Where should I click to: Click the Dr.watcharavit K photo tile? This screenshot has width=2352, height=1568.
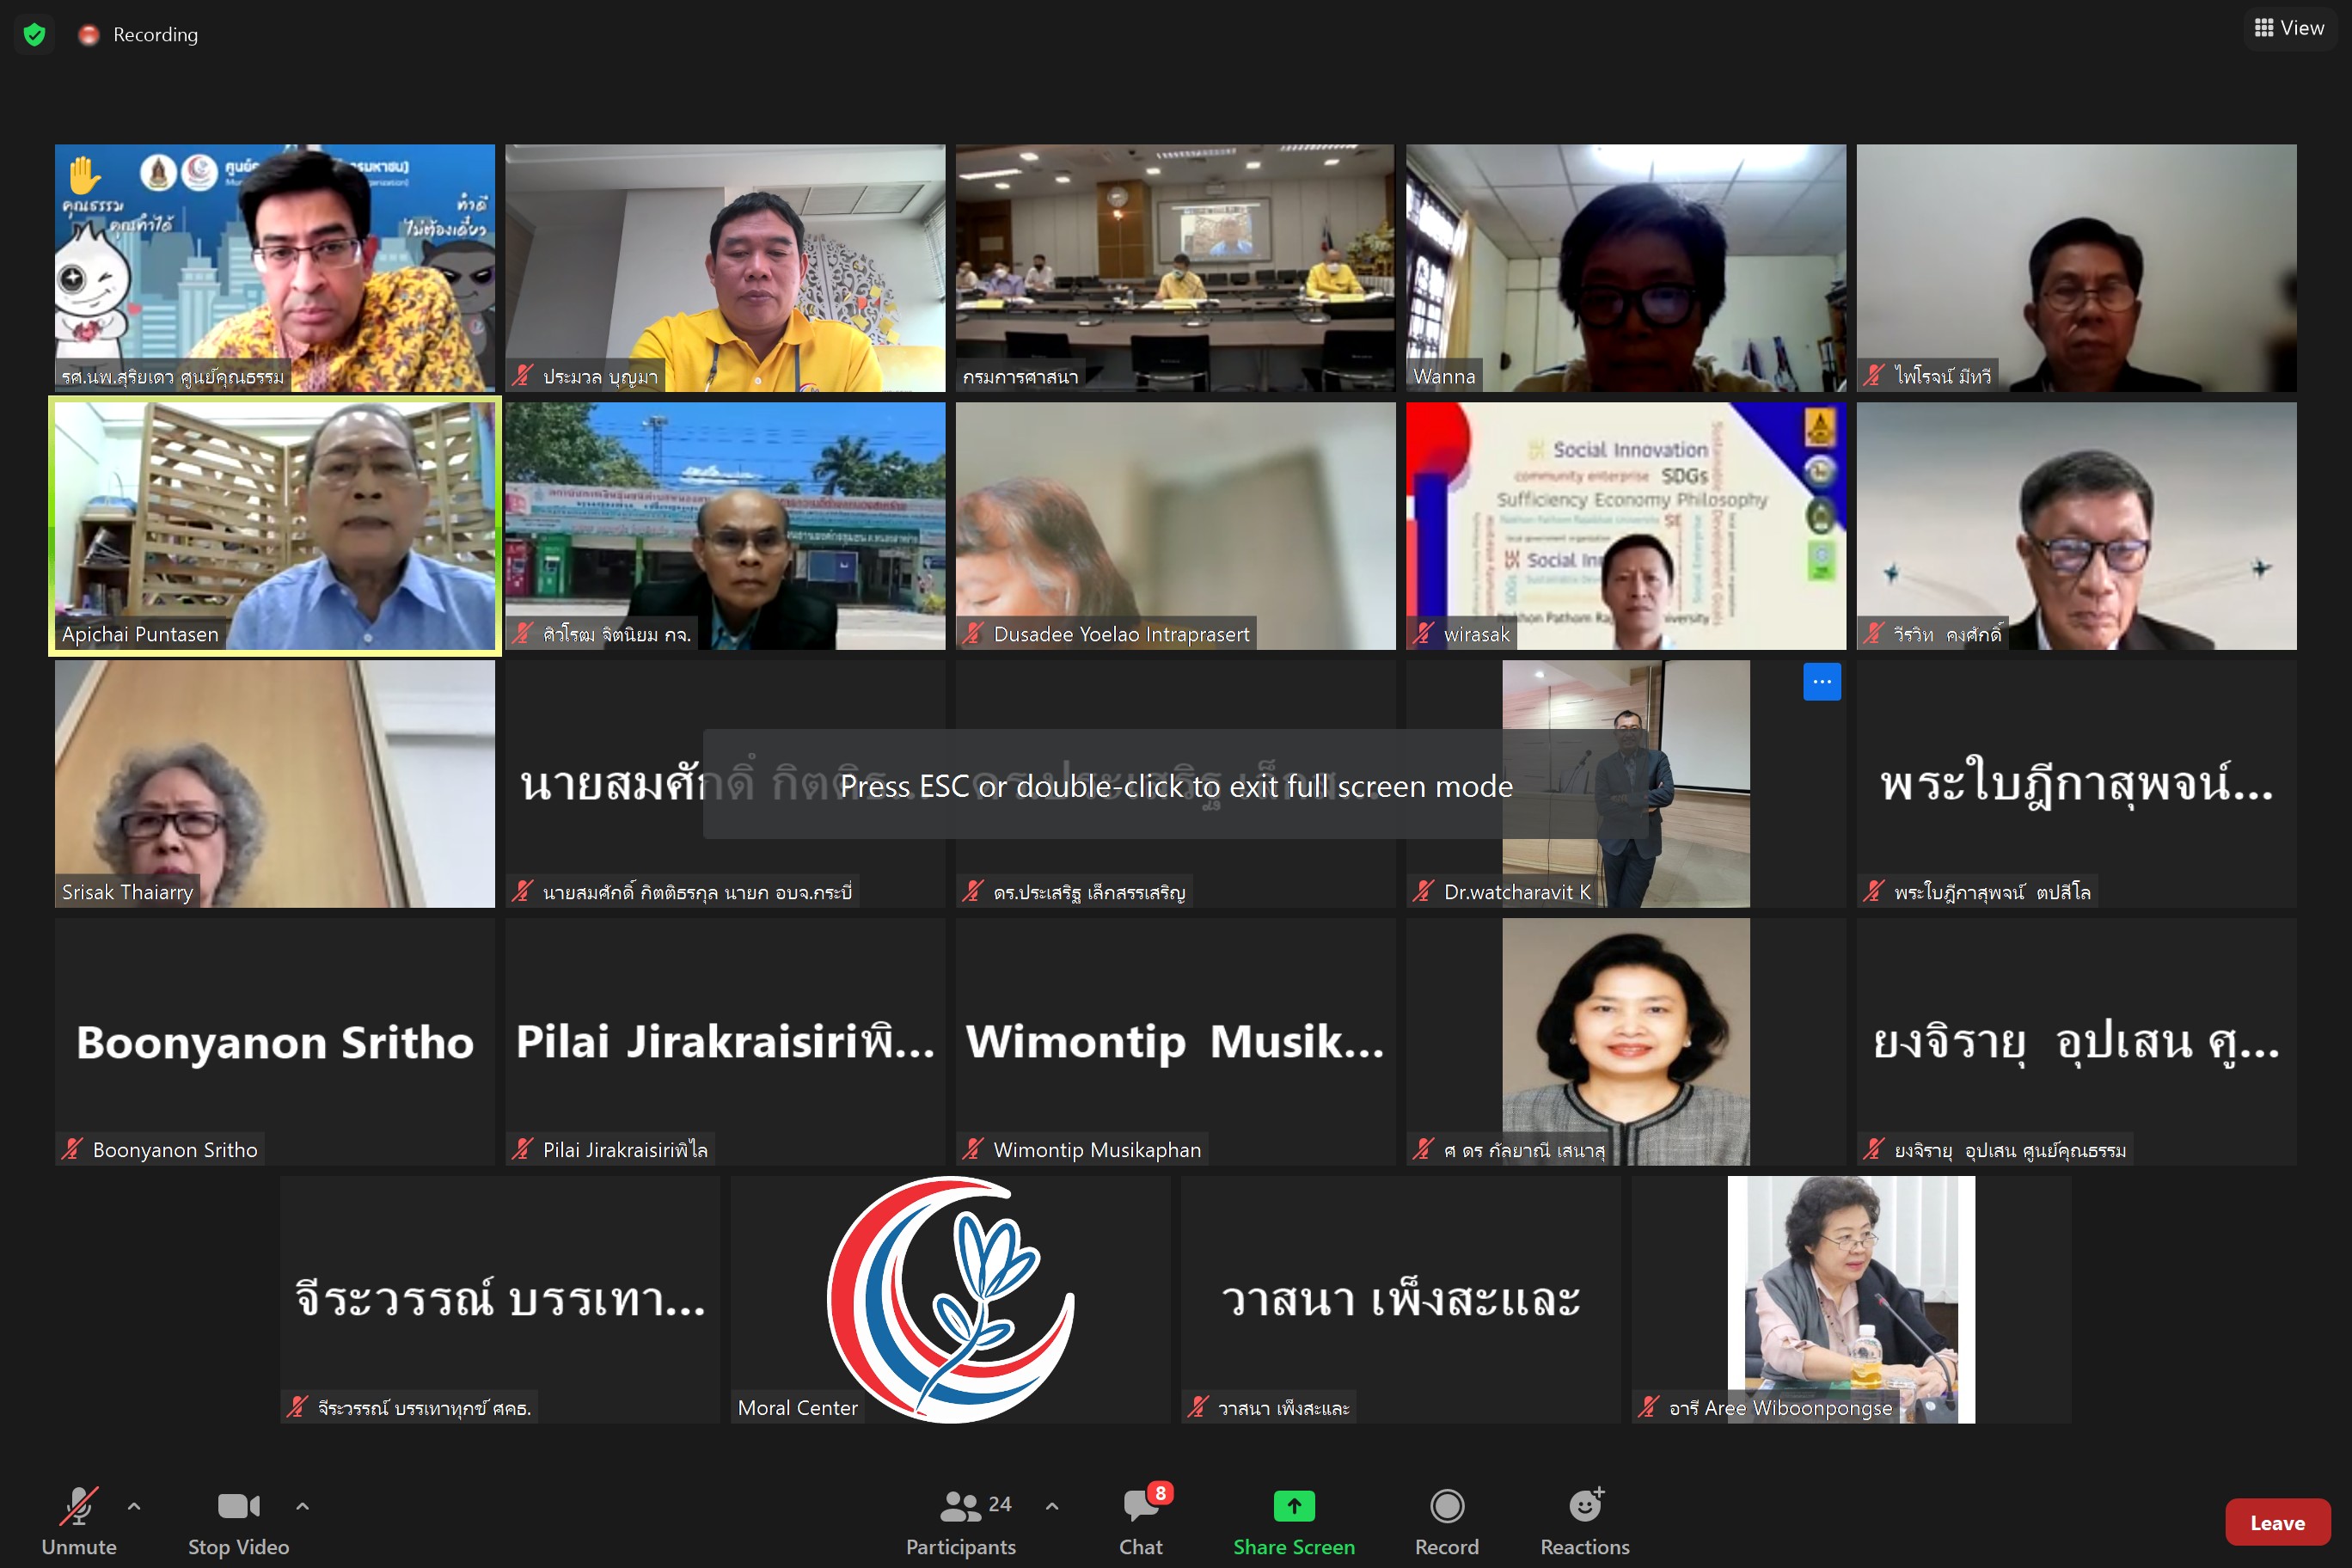(1626, 784)
